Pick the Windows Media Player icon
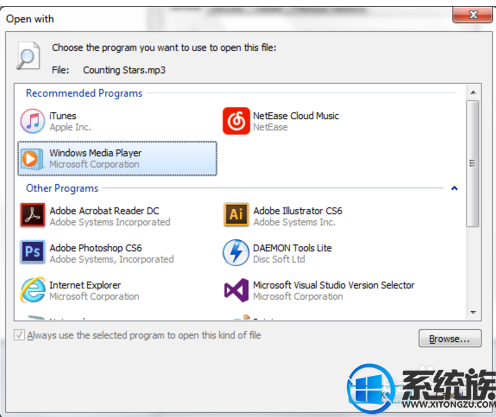This screenshot has width=496, height=417. pos(32,159)
